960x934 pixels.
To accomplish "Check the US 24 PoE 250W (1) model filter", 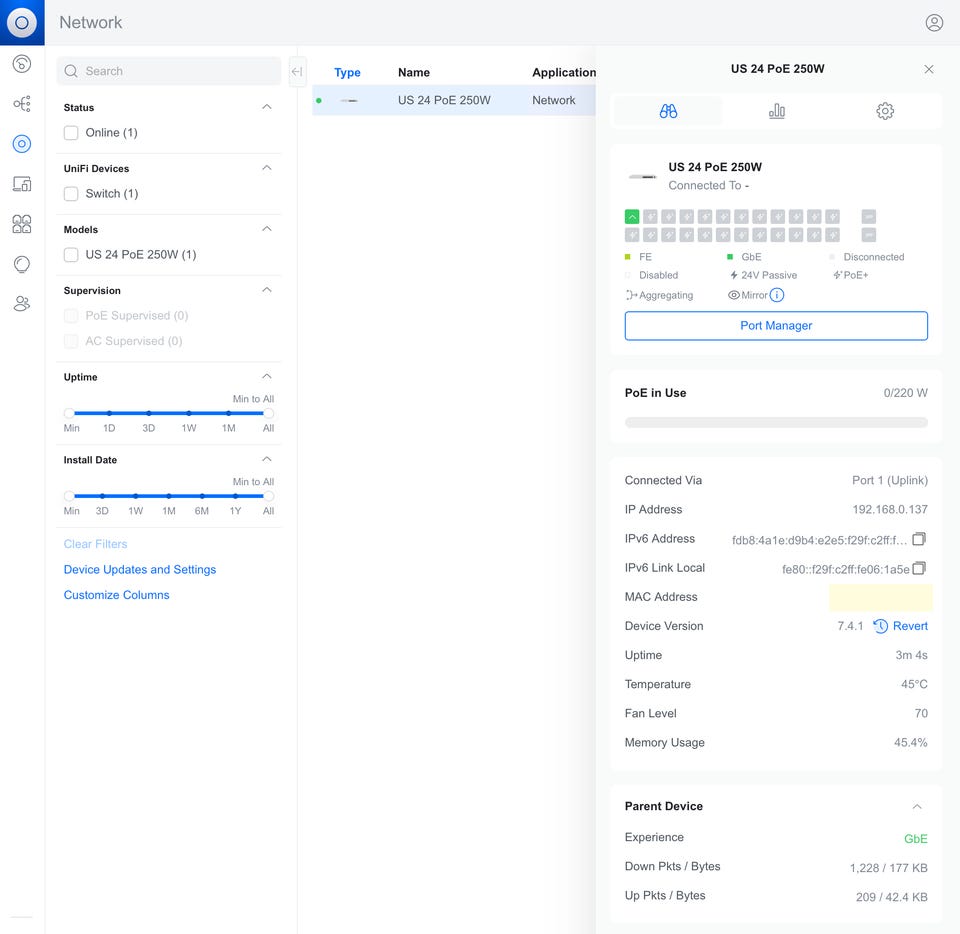I will tap(71, 255).
